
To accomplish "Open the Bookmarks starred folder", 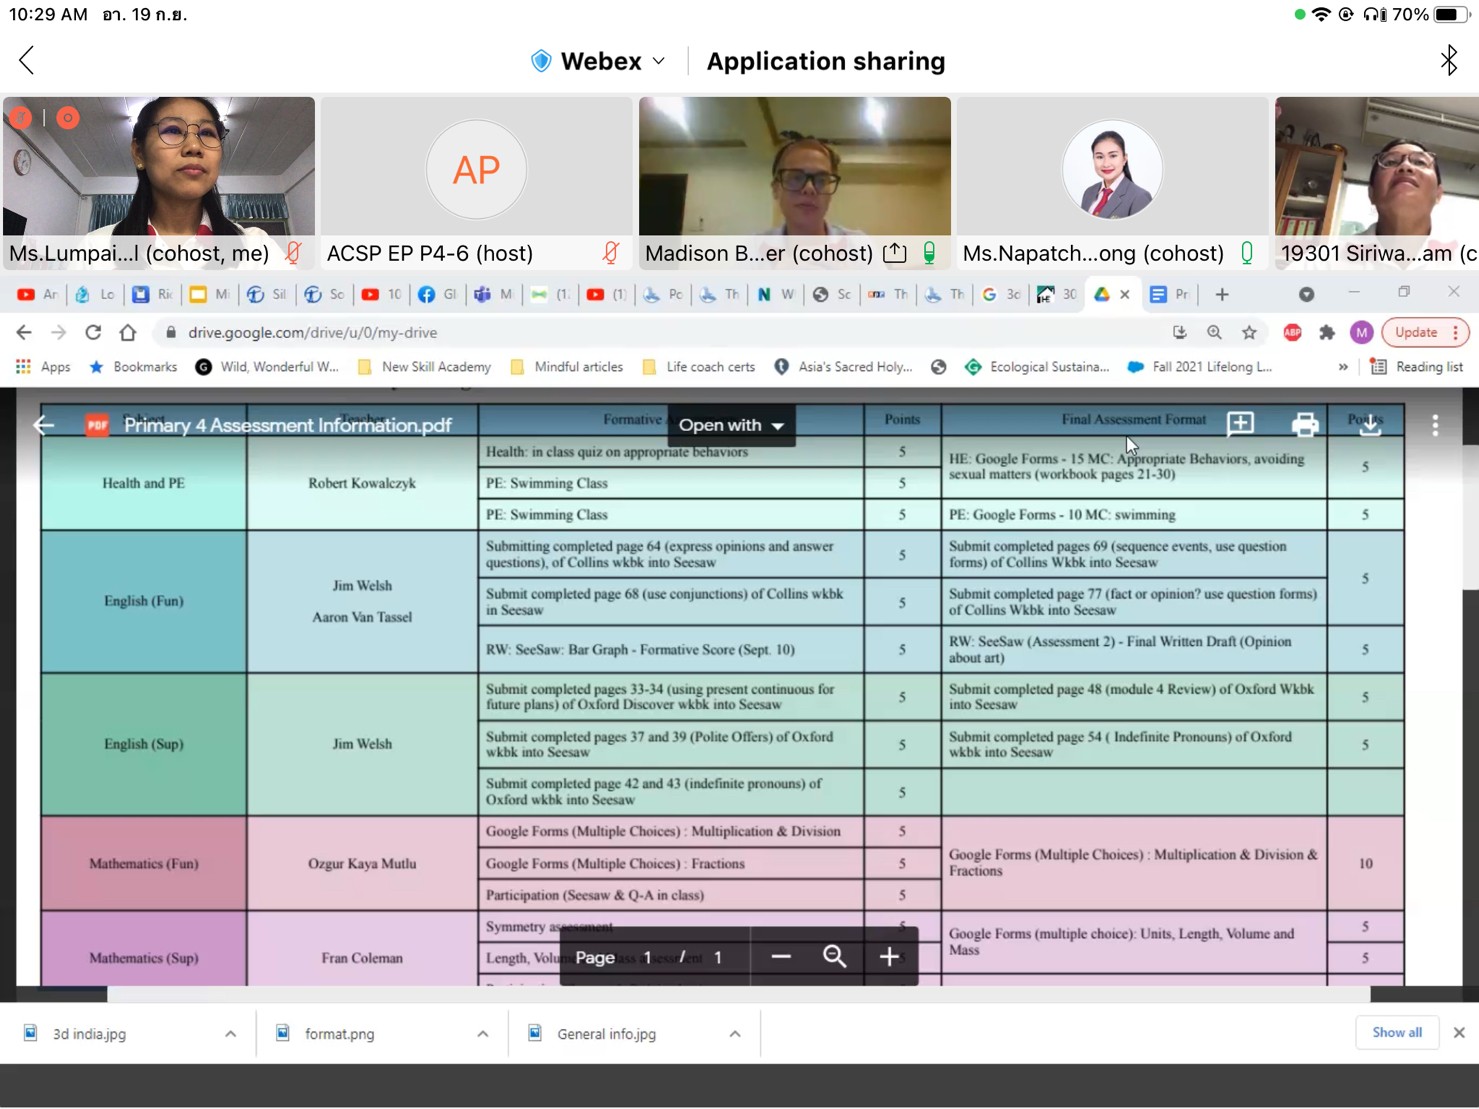I will point(133,367).
